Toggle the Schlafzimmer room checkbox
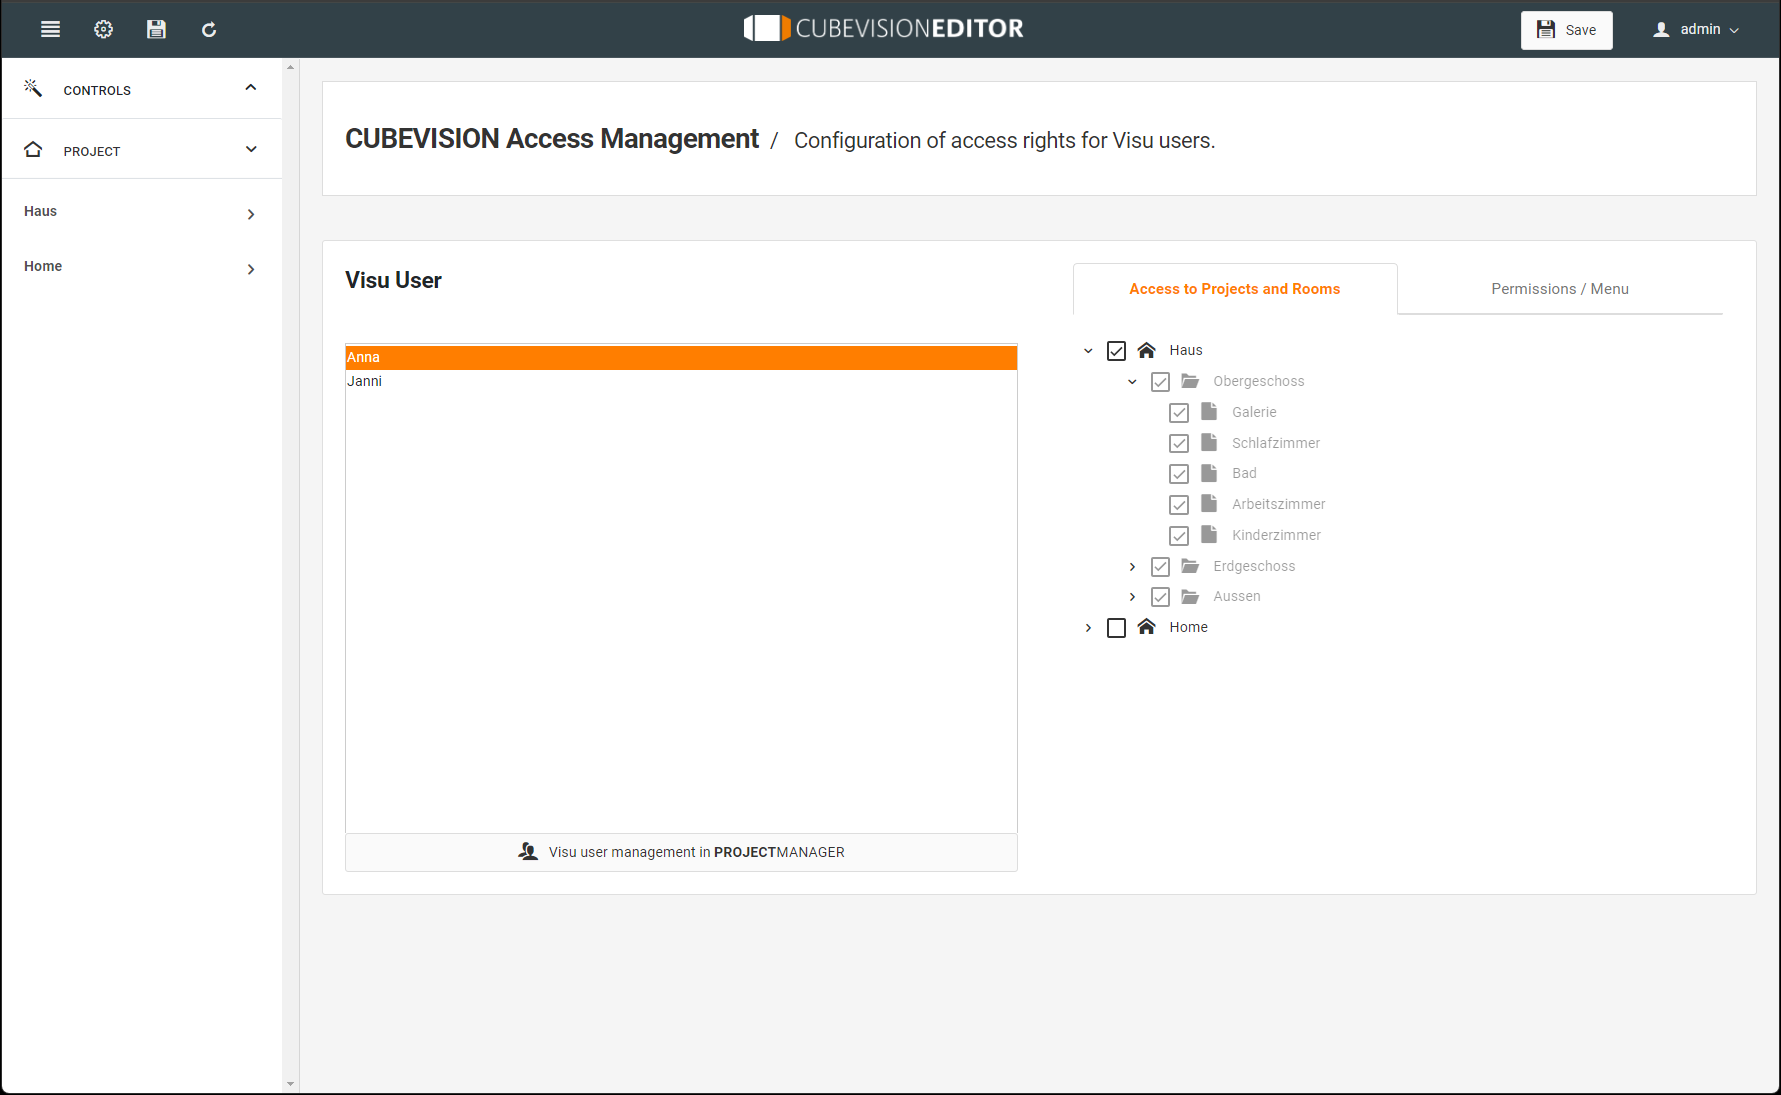 click(x=1179, y=443)
